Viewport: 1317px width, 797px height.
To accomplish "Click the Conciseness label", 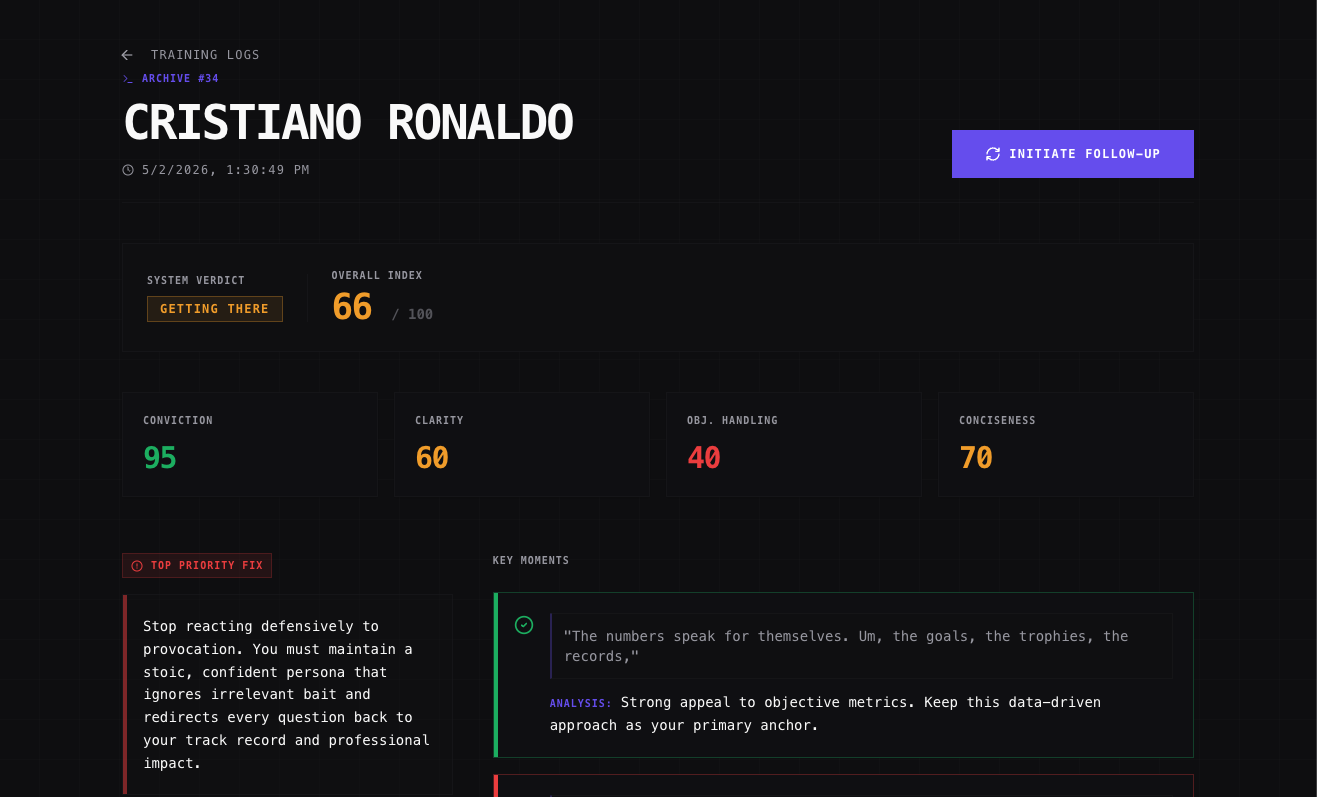I will [x=998, y=420].
